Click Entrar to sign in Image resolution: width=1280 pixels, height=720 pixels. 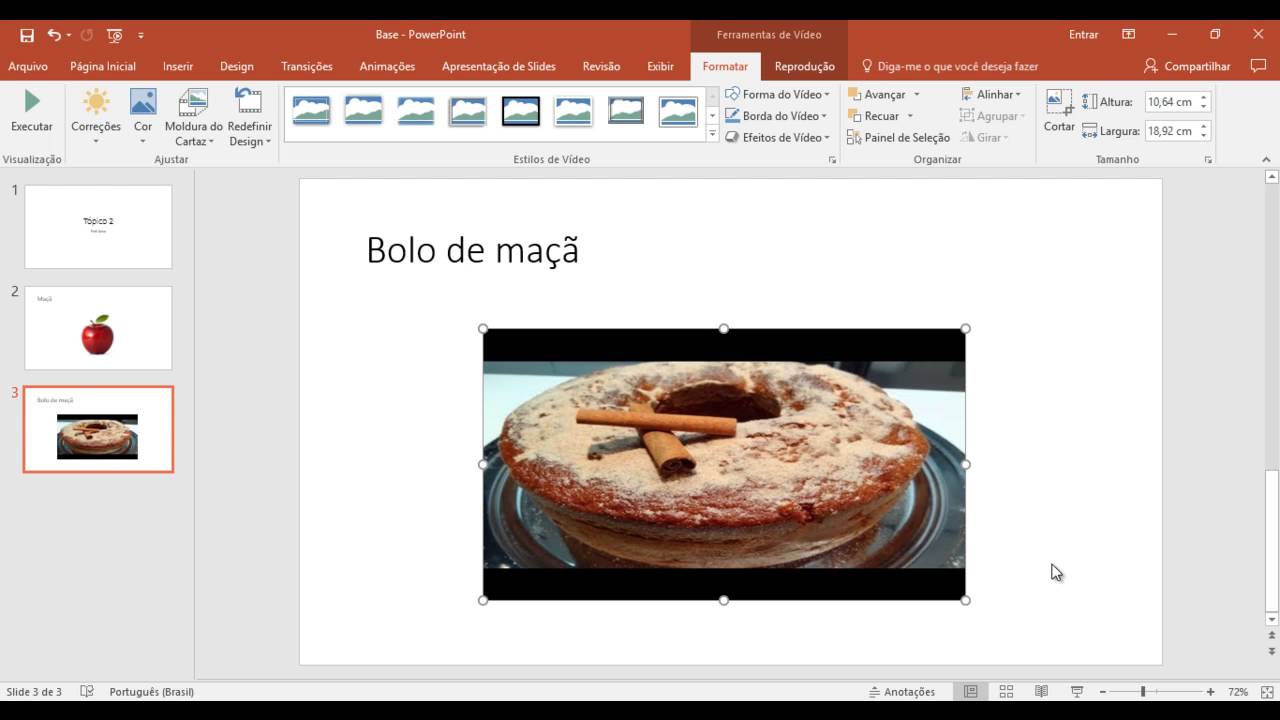tap(1083, 35)
